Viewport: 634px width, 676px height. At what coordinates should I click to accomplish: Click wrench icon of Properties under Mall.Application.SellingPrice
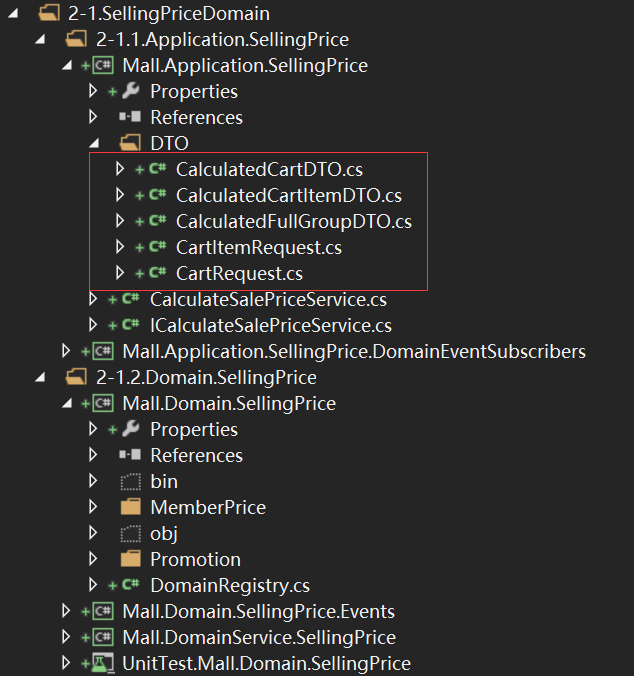point(131,91)
